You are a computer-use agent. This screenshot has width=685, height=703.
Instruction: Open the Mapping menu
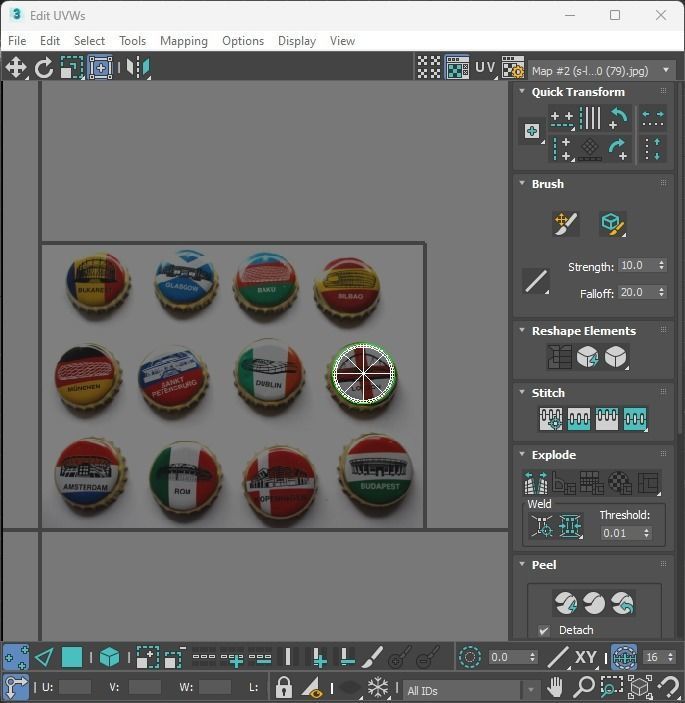click(x=184, y=41)
